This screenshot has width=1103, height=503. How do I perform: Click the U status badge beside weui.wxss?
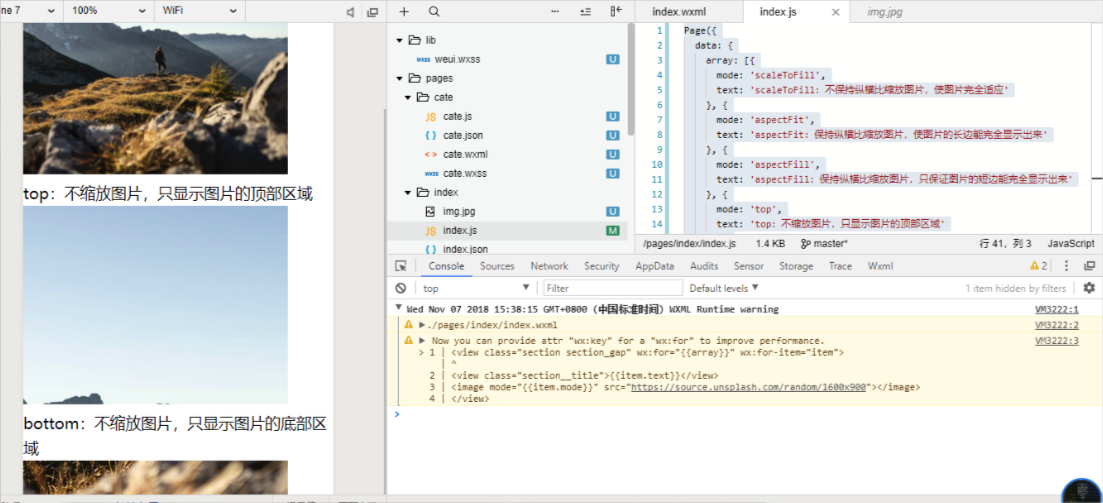pyautogui.click(x=613, y=59)
